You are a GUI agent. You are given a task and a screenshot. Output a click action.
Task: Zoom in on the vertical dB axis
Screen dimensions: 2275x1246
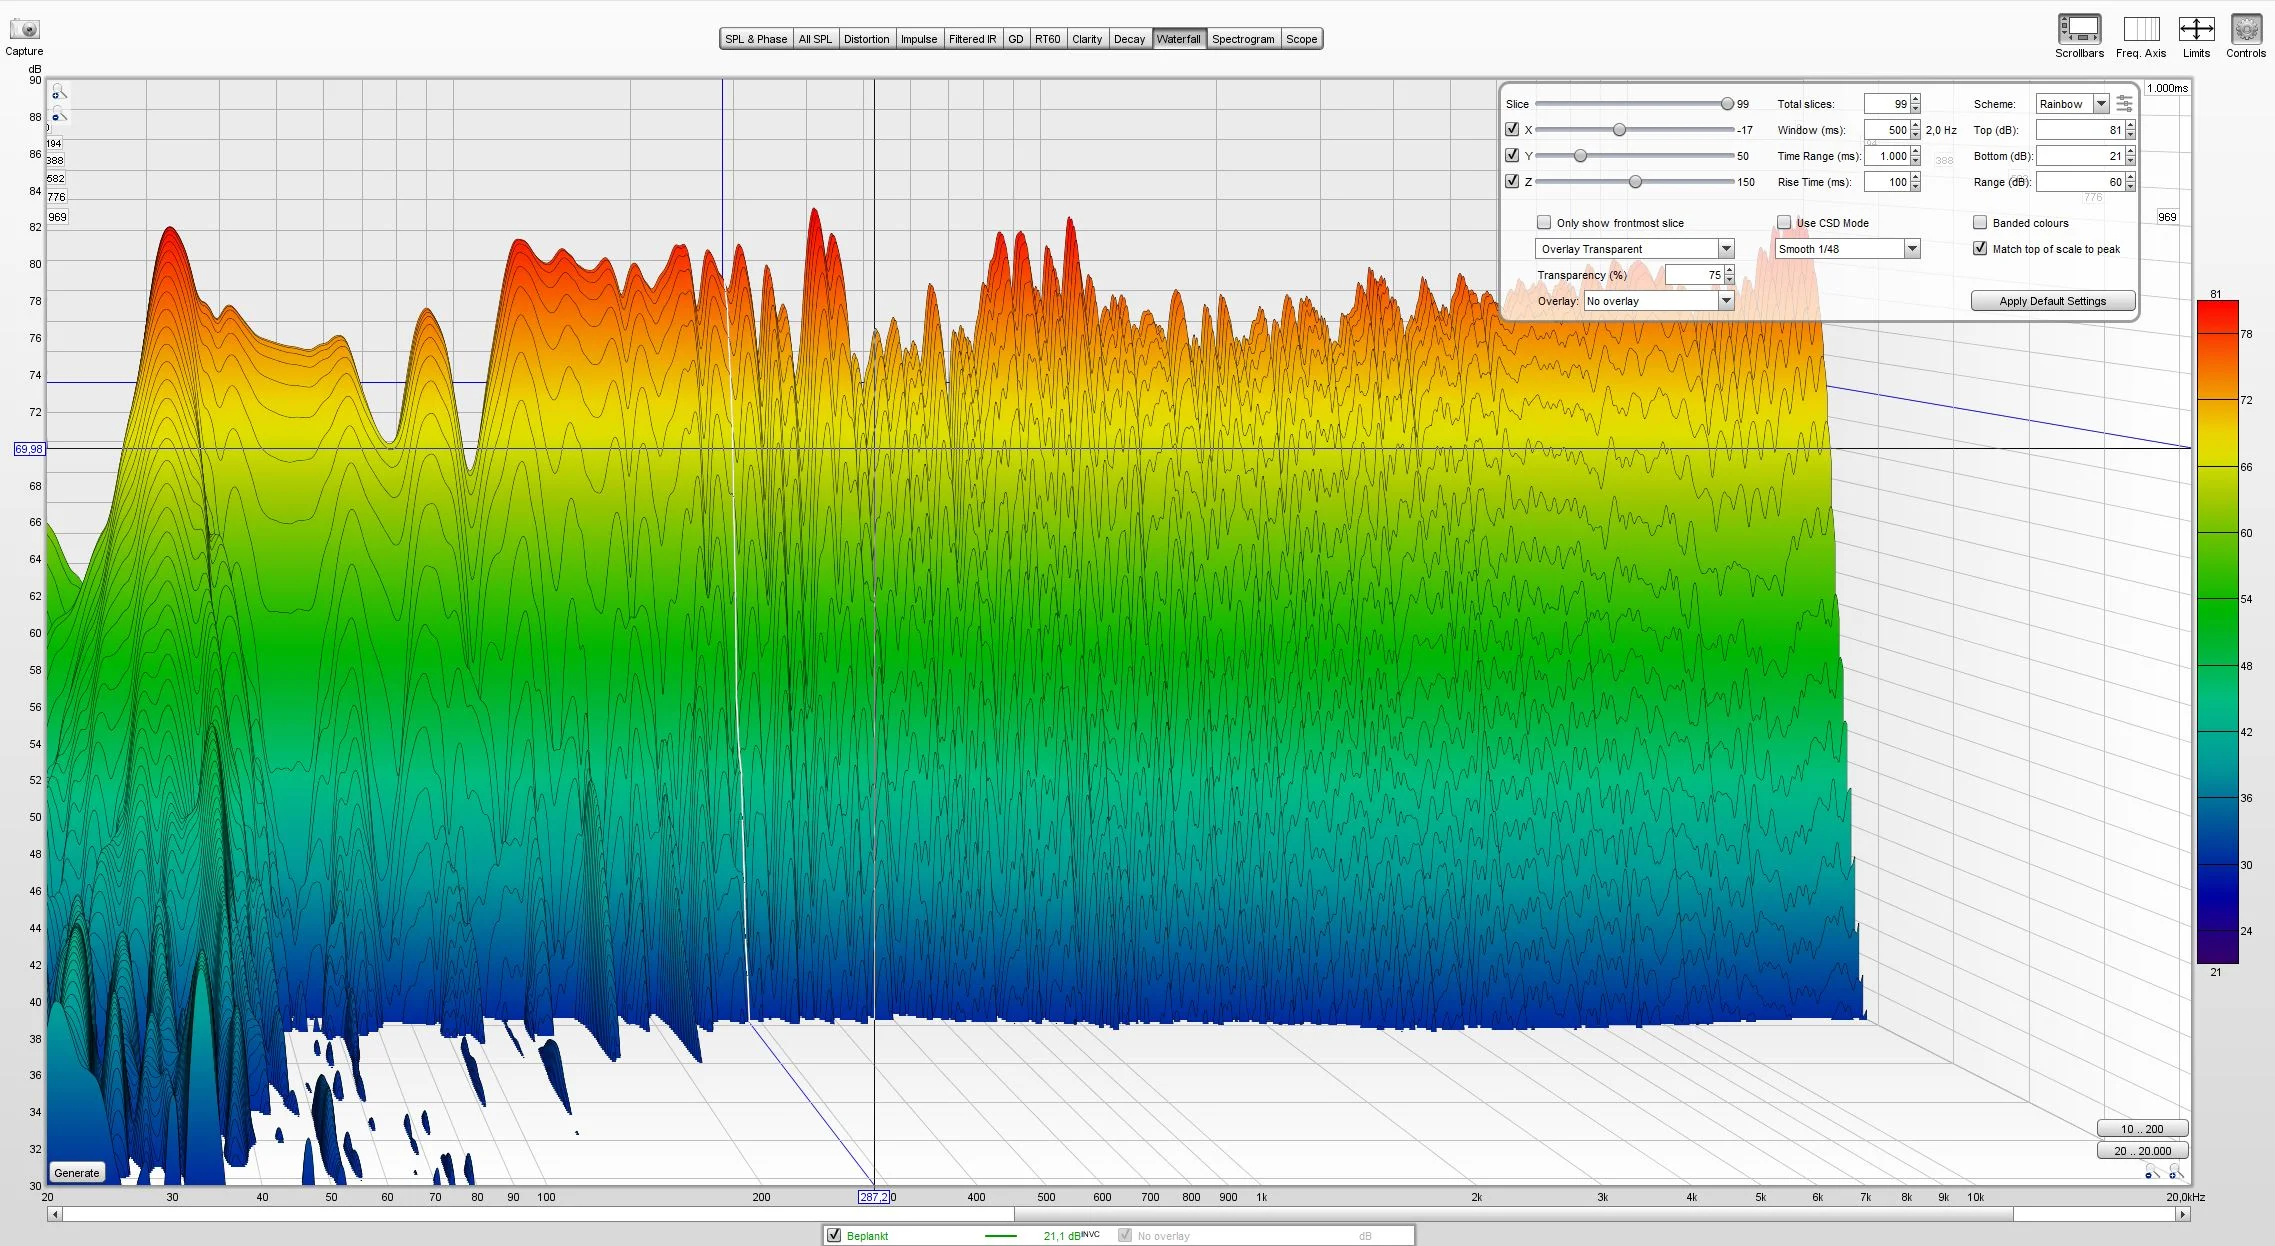coord(58,93)
